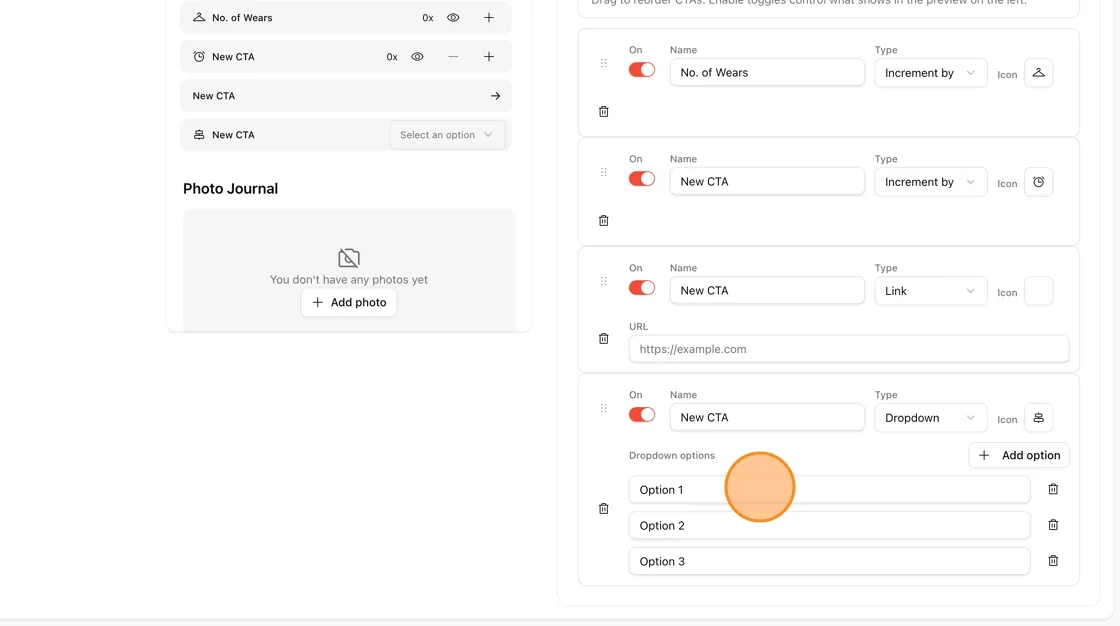Open the Dropdown type selector

tap(930, 418)
